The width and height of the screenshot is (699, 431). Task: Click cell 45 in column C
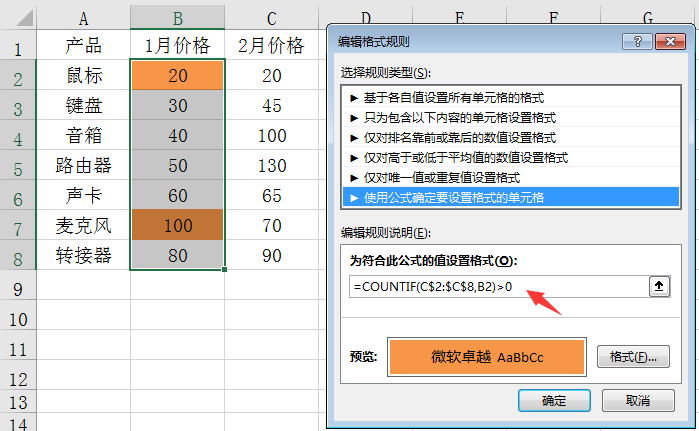pyautogui.click(x=271, y=105)
